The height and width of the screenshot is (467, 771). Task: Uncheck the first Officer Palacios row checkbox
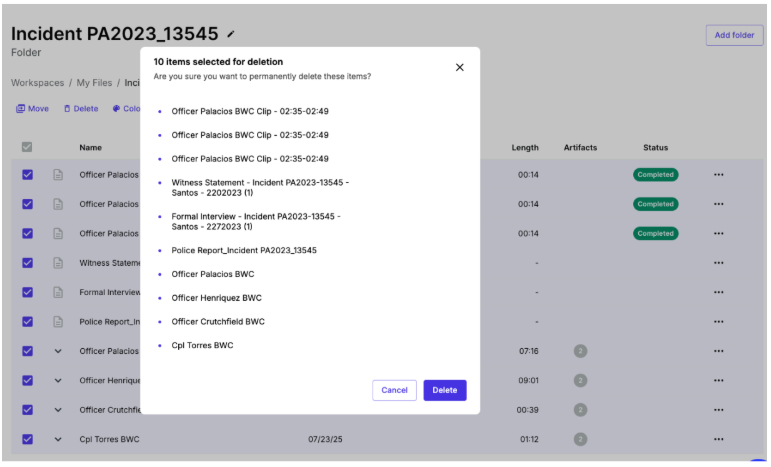pyautogui.click(x=28, y=175)
